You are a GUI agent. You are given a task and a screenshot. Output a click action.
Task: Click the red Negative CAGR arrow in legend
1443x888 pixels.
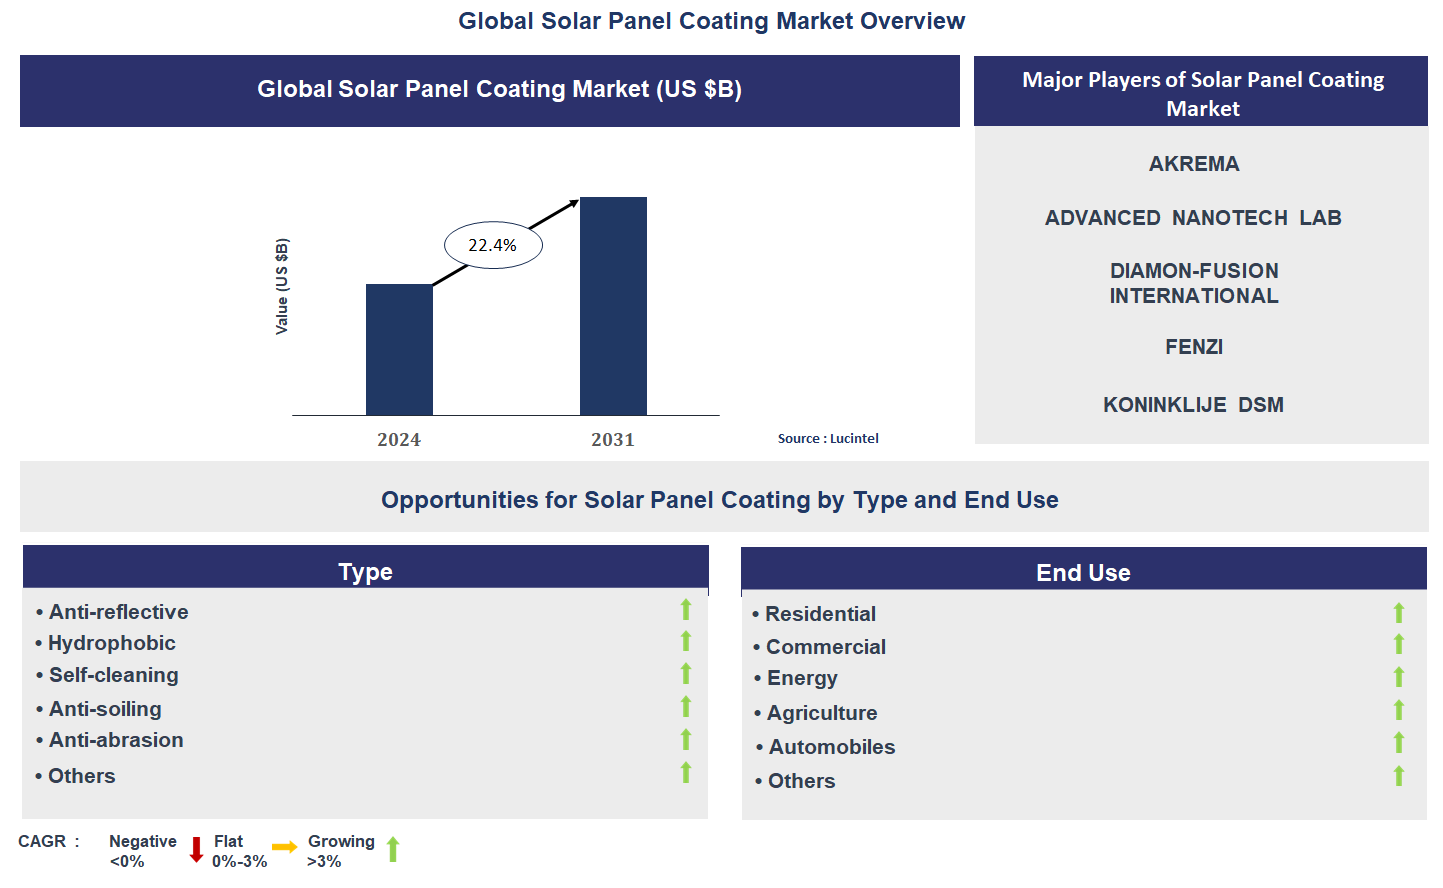[x=196, y=850]
